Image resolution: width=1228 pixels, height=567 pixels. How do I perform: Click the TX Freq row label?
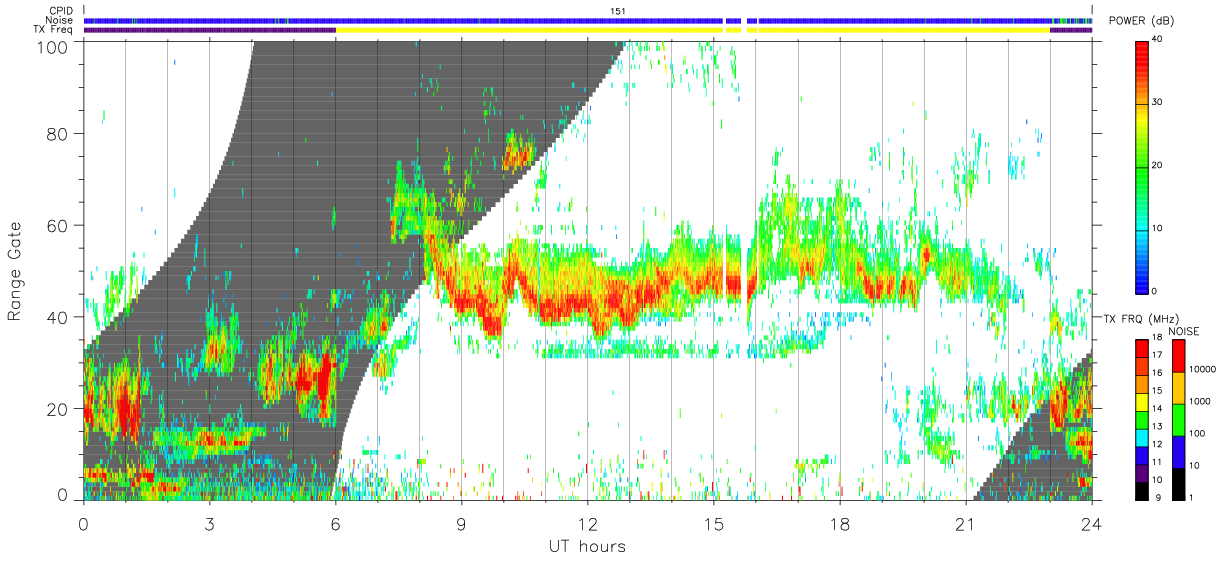tap(54, 29)
